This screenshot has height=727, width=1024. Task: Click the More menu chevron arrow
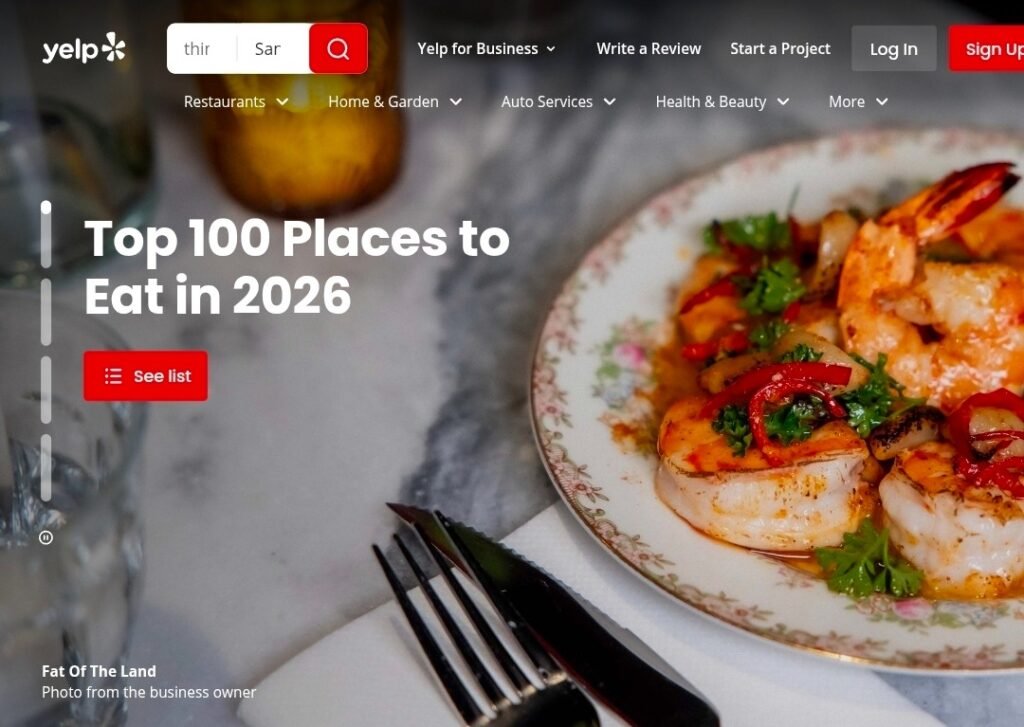click(x=882, y=102)
